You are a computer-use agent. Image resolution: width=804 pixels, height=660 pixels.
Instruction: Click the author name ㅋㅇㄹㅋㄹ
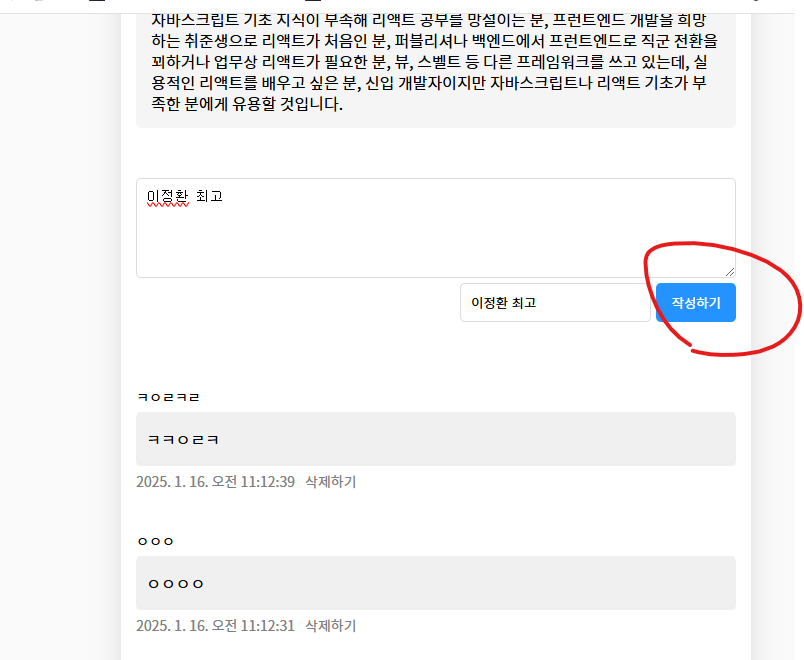168,397
